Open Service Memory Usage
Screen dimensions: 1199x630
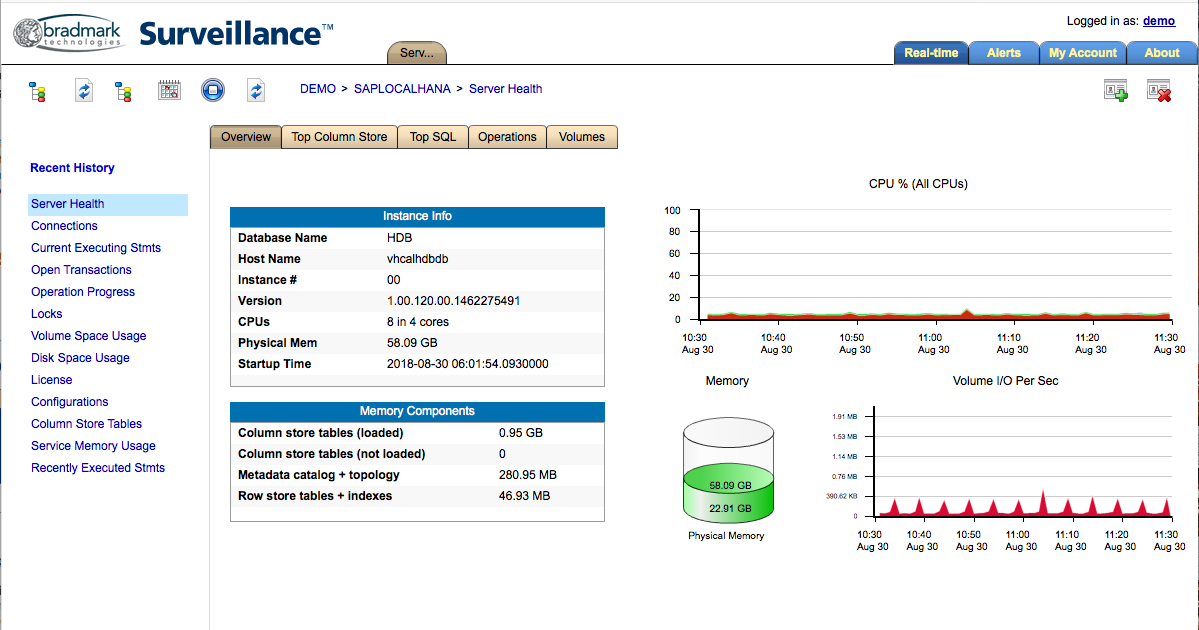click(93, 446)
